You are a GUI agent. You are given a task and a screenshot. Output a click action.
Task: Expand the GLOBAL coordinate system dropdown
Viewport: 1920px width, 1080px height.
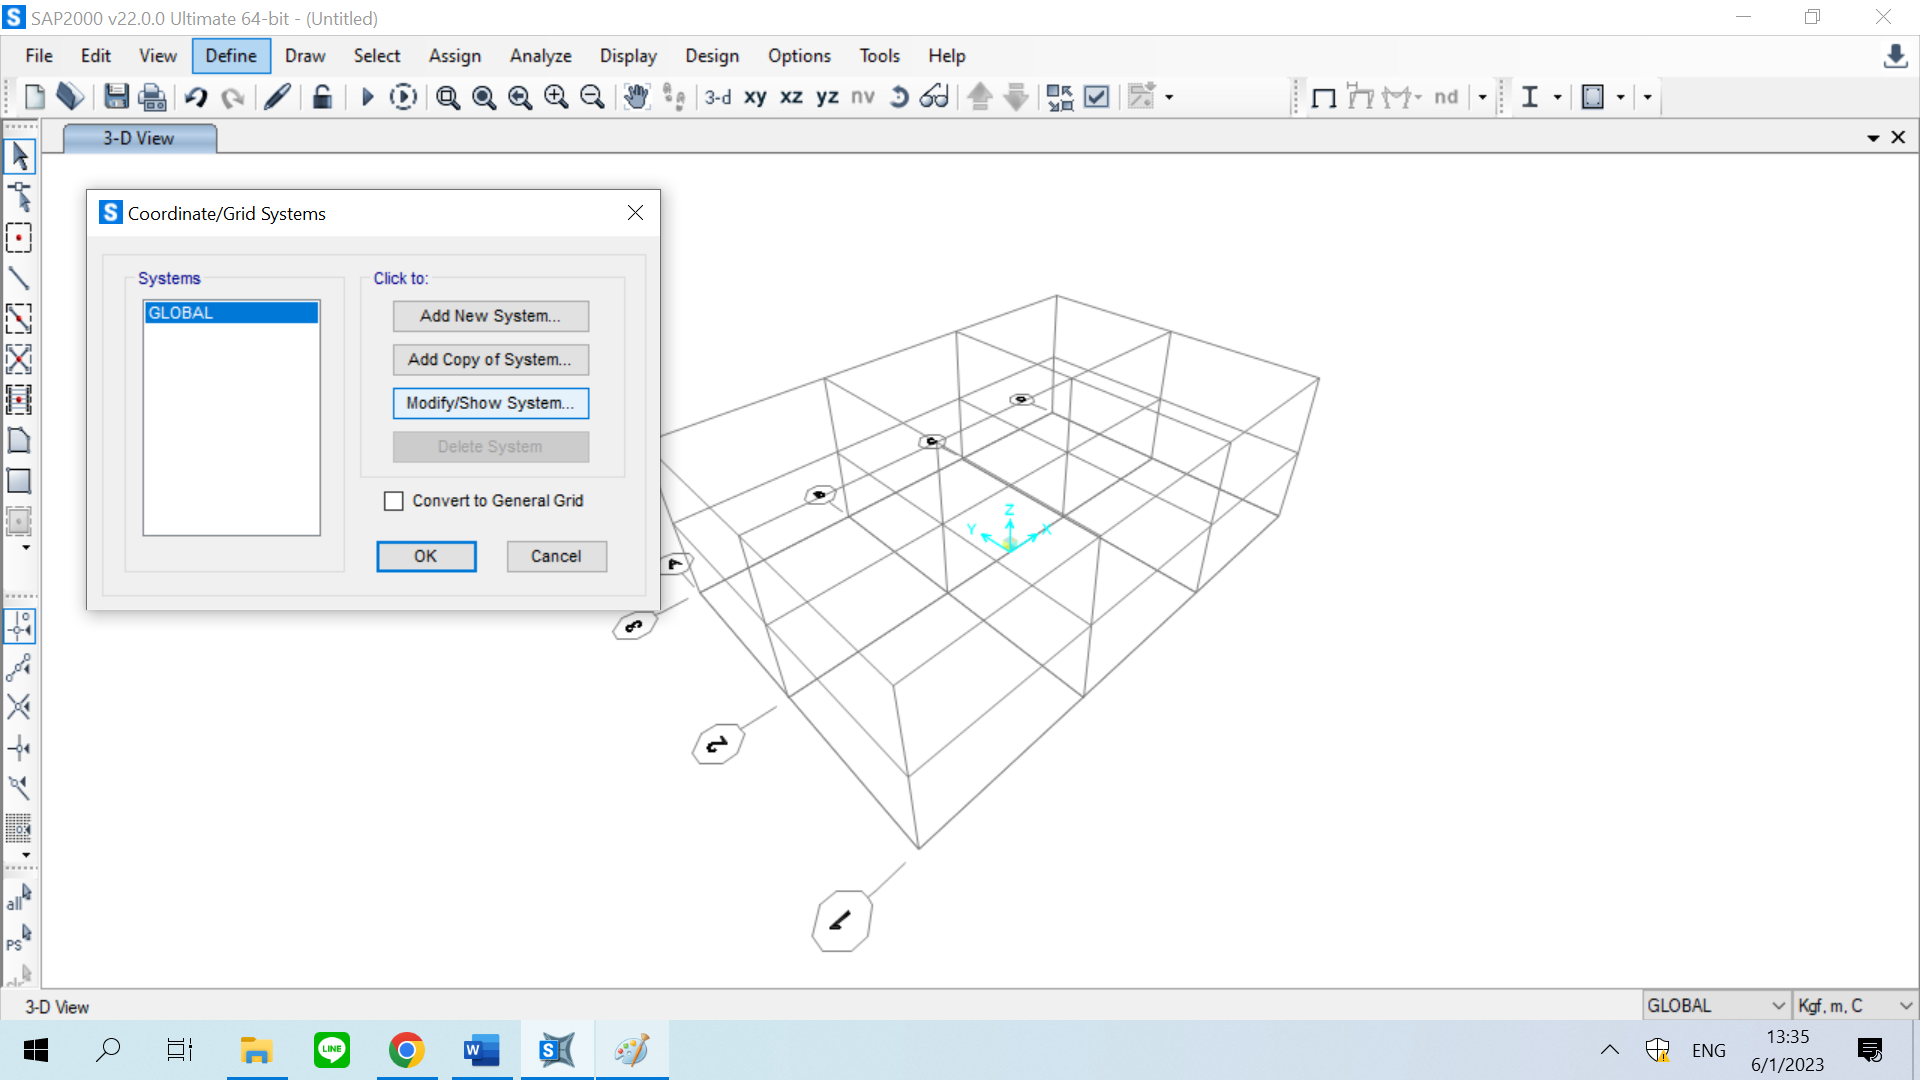click(1778, 1006)
